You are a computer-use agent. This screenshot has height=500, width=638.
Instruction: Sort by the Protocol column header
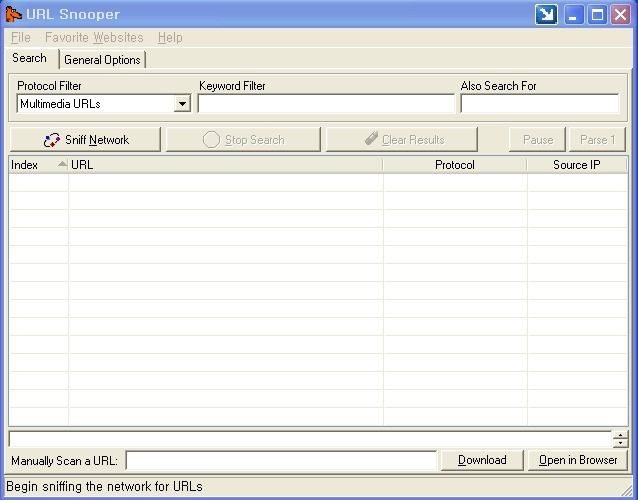pos(455,165)
